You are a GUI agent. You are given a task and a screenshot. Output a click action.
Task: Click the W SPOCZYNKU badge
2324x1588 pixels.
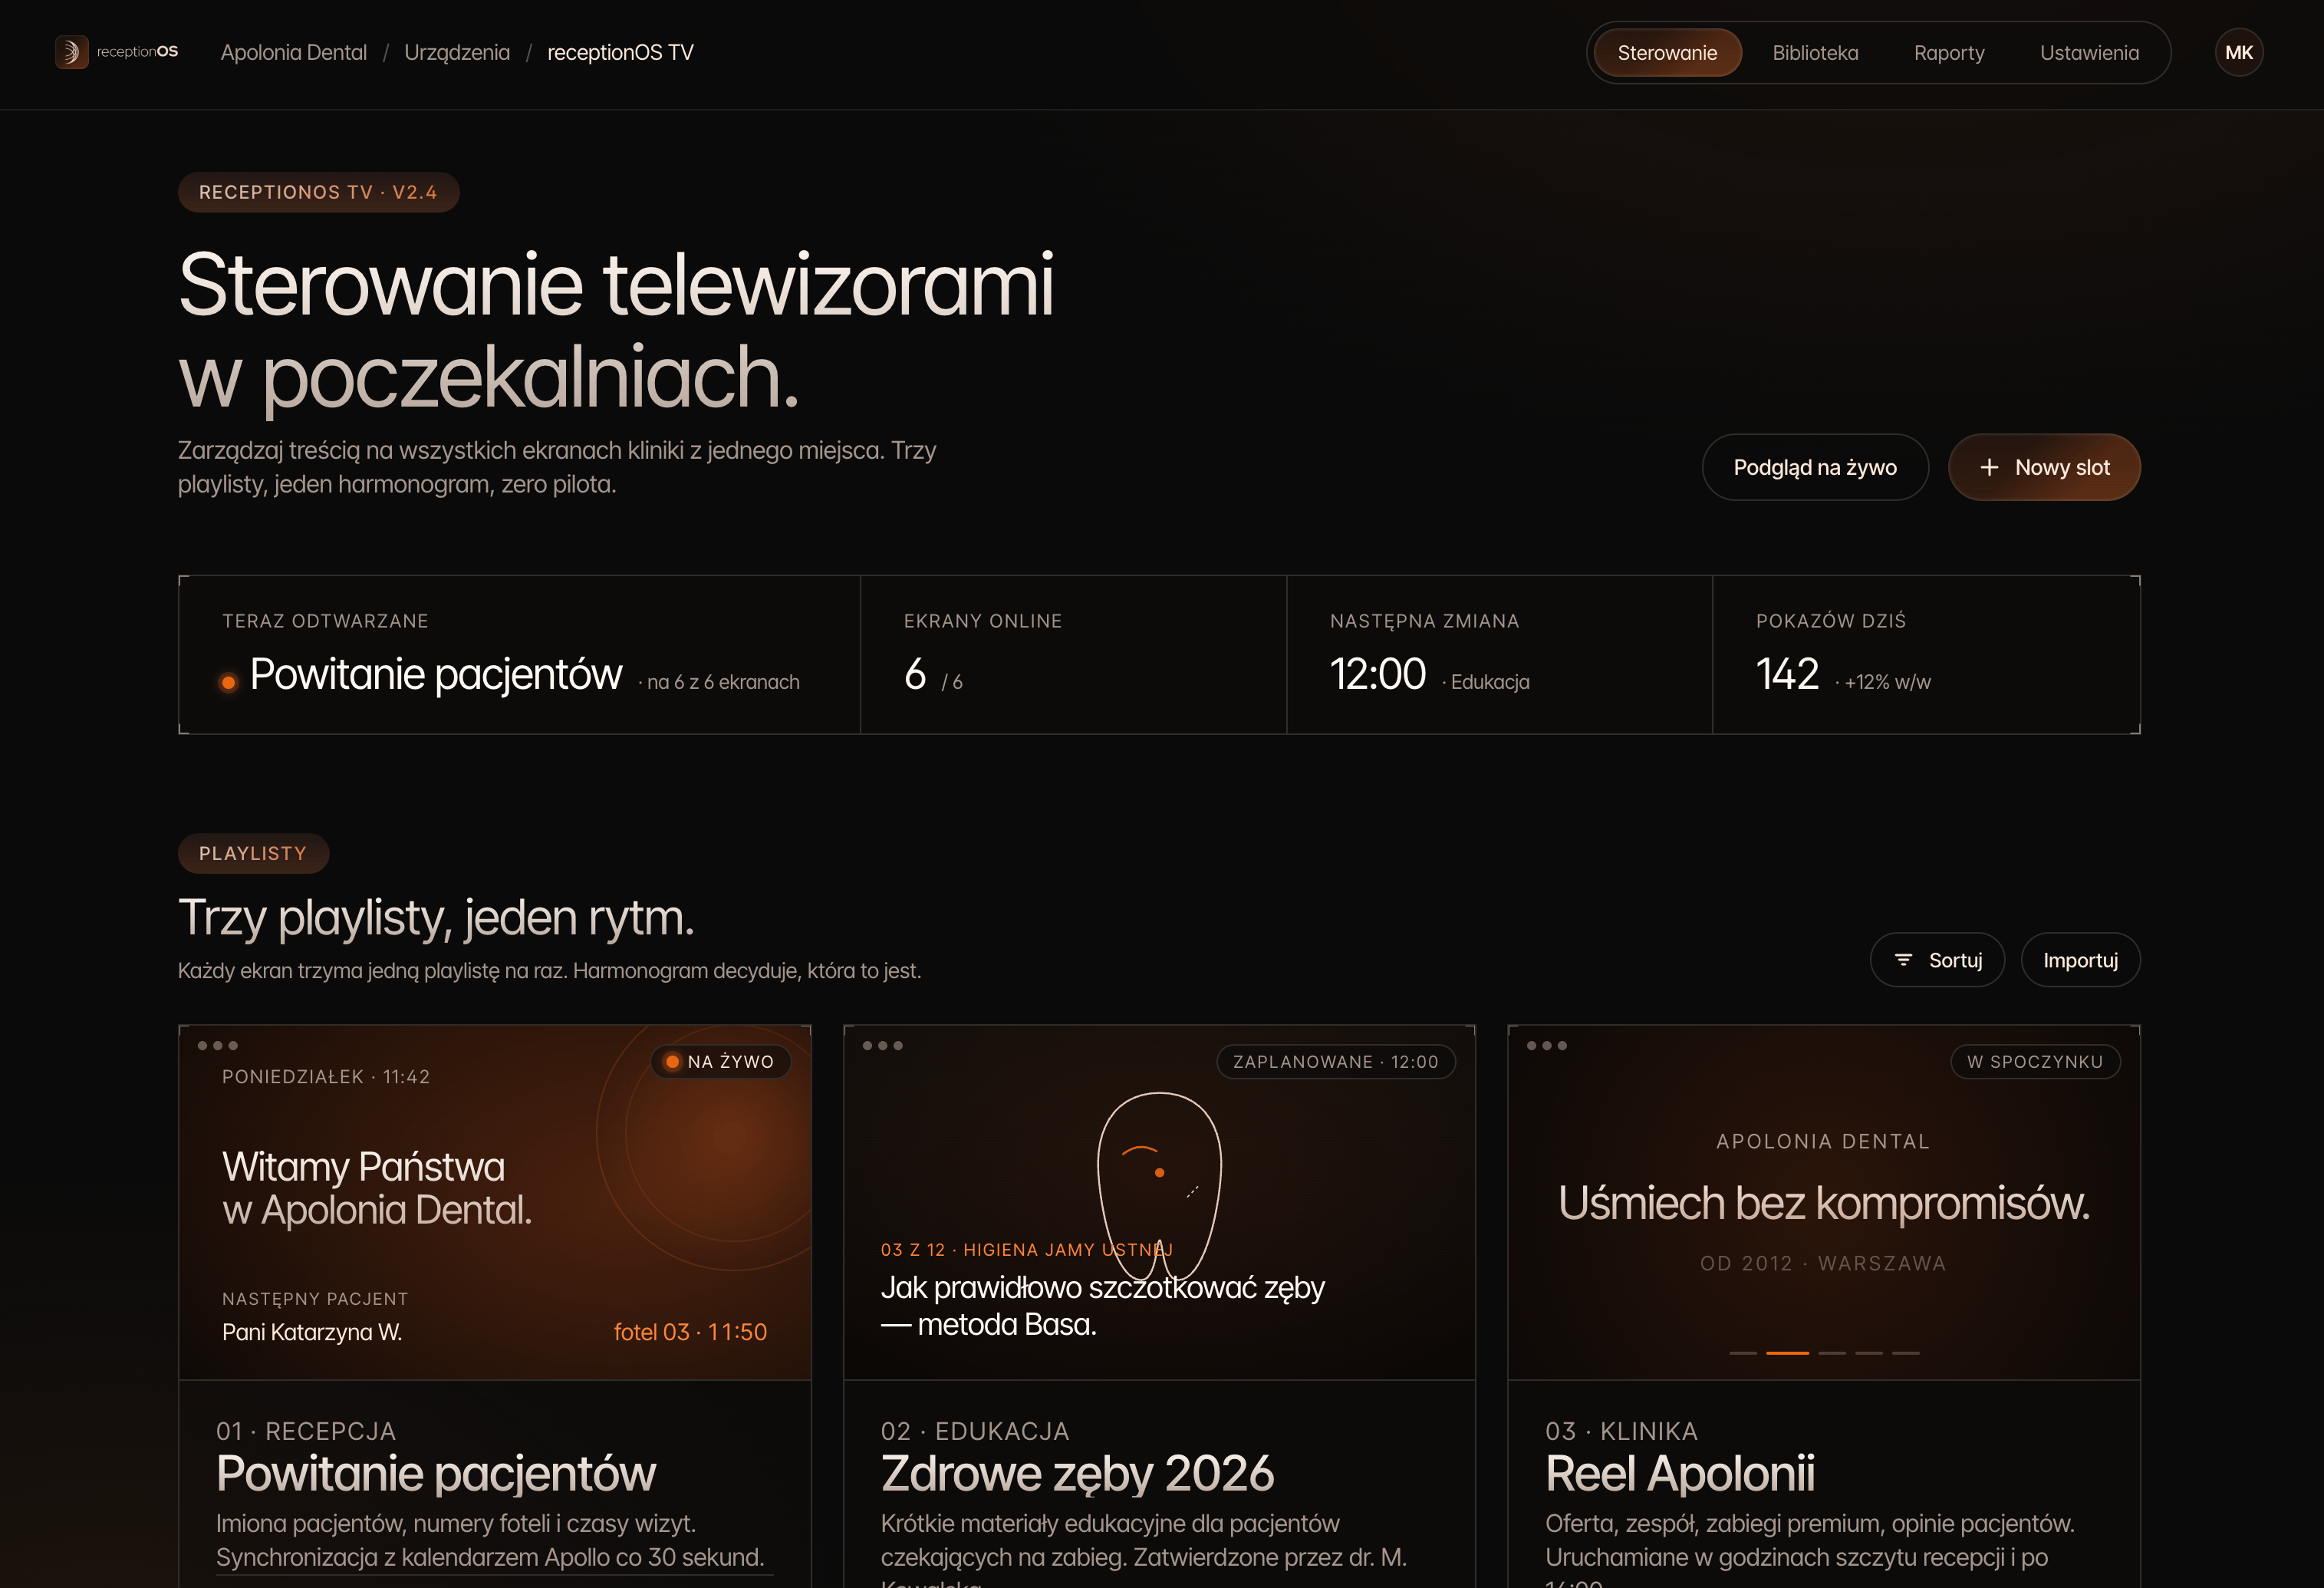click(2035, 1062)
